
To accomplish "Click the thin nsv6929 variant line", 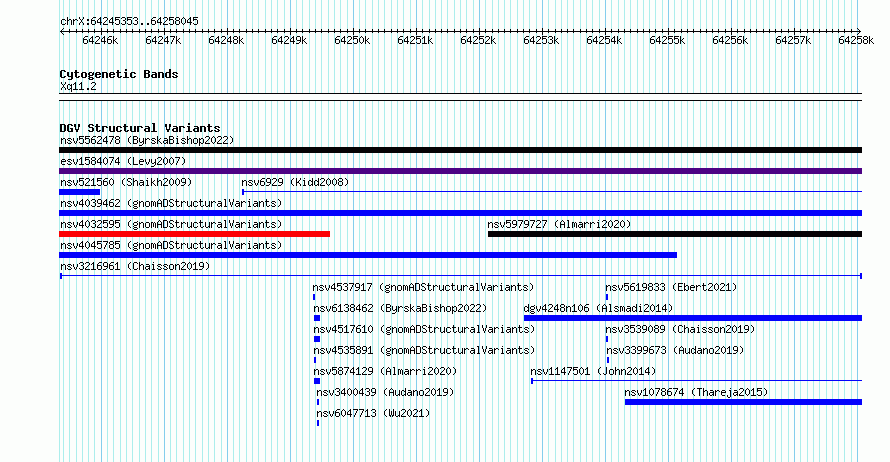I will [x=552, y=192].
